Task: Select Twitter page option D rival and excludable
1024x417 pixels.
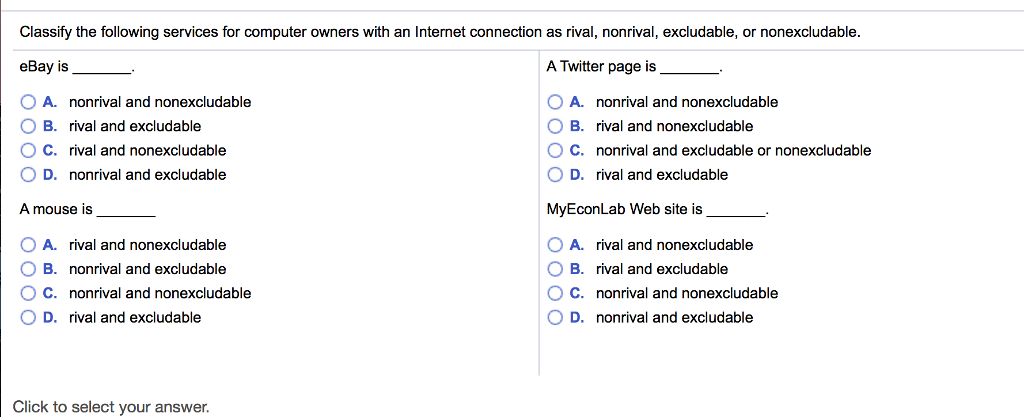Action: coord(555,175)
